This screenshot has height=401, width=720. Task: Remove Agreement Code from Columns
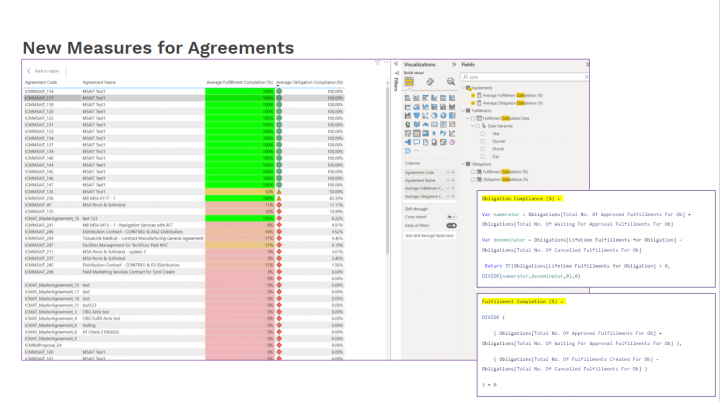tap(453, 173)
